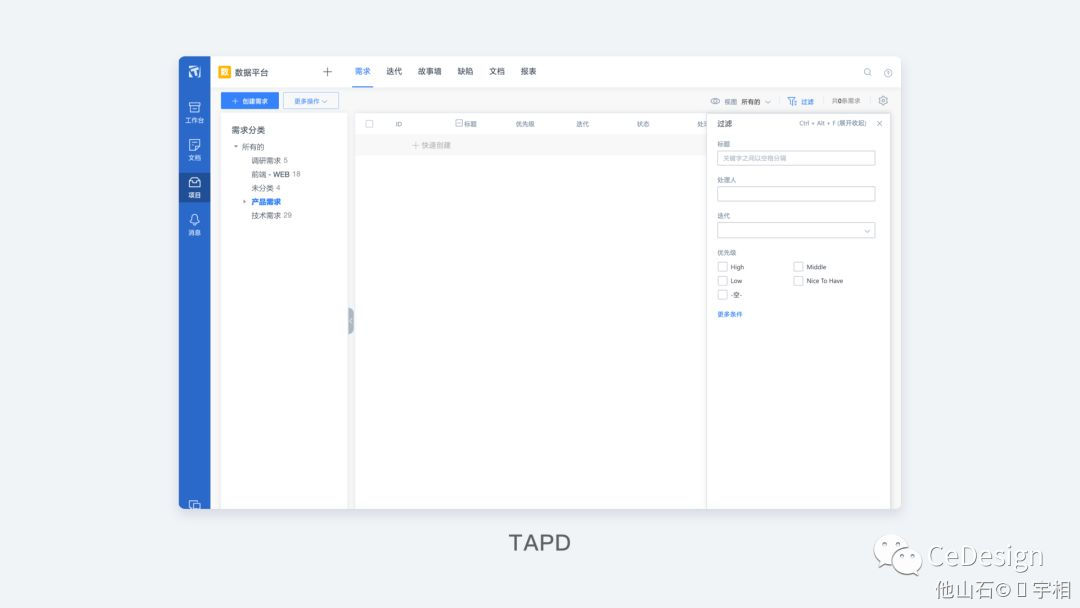Screen dimensions: 1080x608
Task: Expand the 产品需求 tree node arrow
Action: tap(245, 202)
